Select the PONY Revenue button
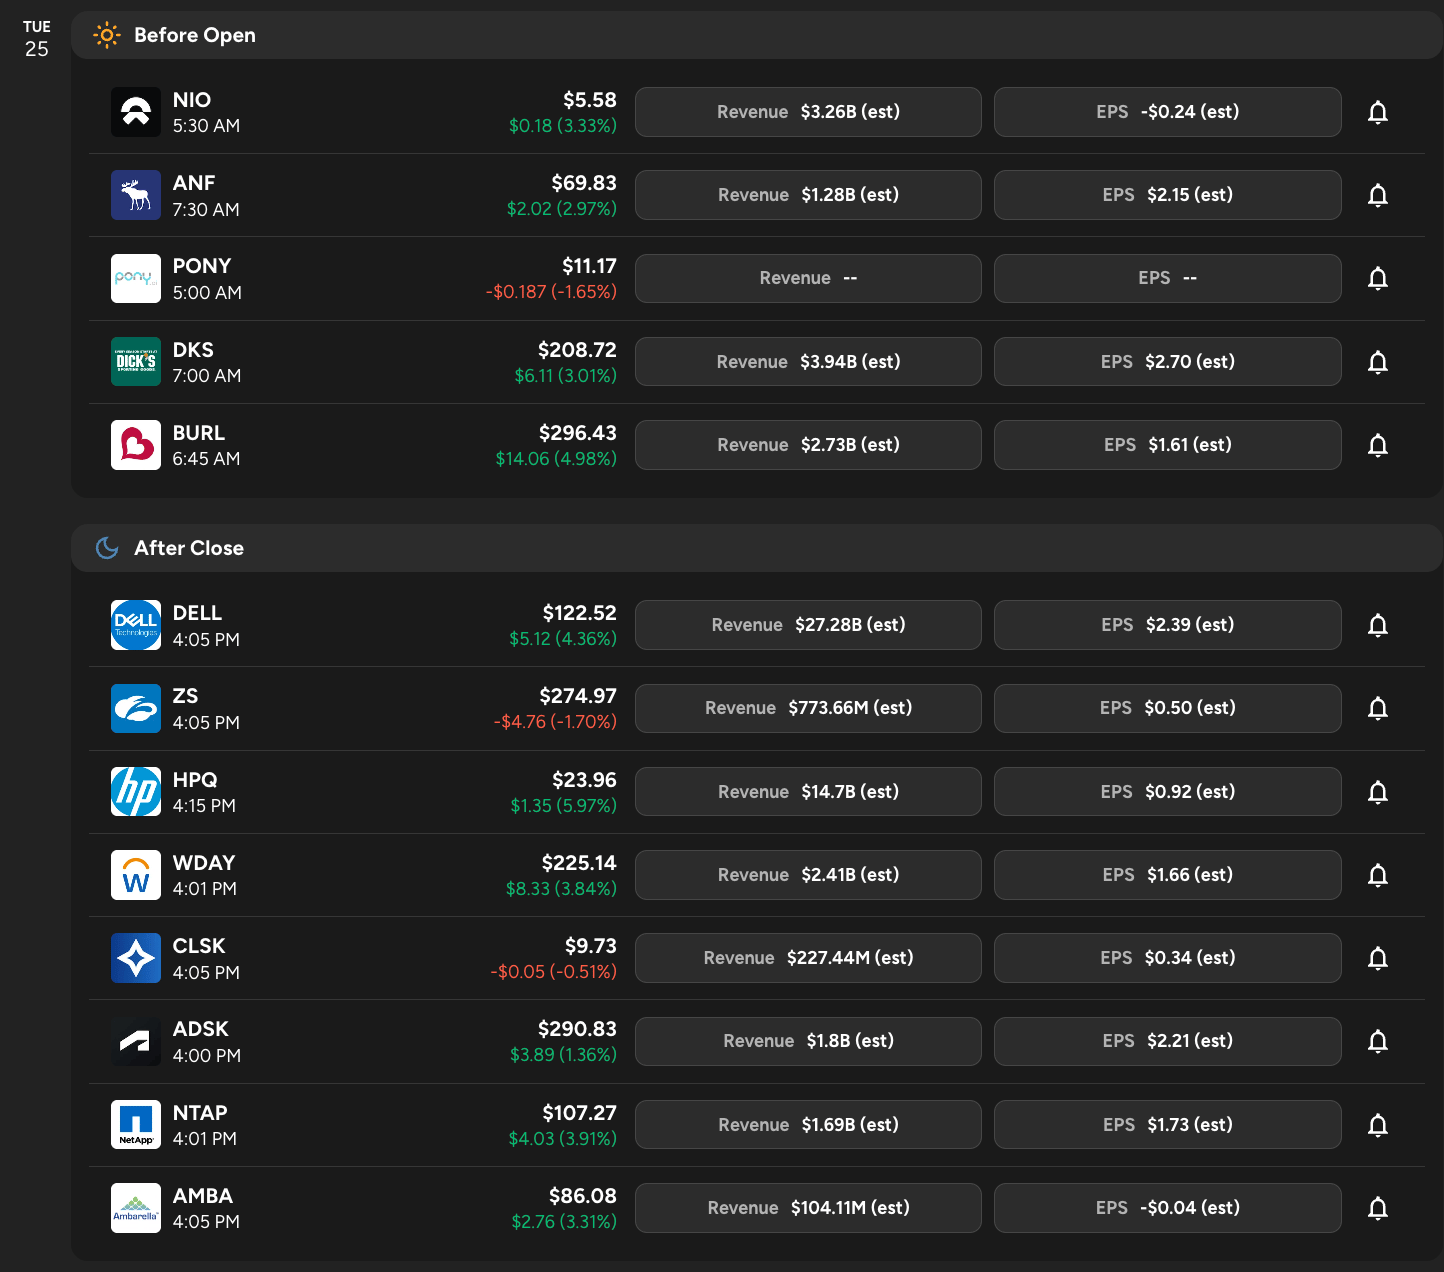Image resolution: width=1444 pixels, height=1272 pixels. click(808, 278)
